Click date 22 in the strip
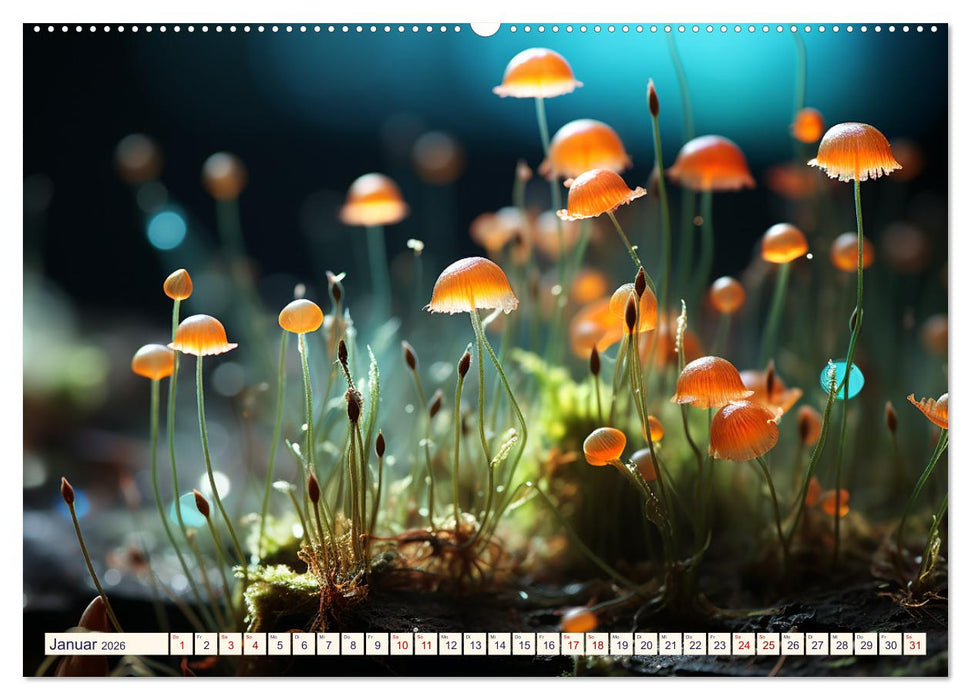The height and width of the screenshot is (700, 971). (695, 647)
